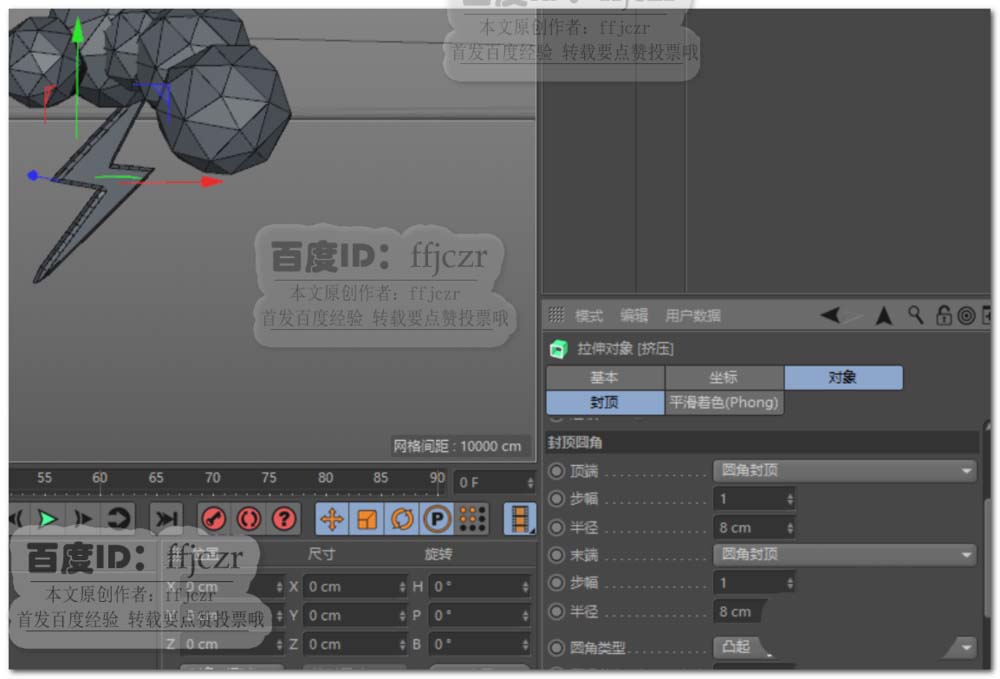Click the 网格间距 : 10000 cm label
Screen dimensions: 1000x679
point(457,446)
